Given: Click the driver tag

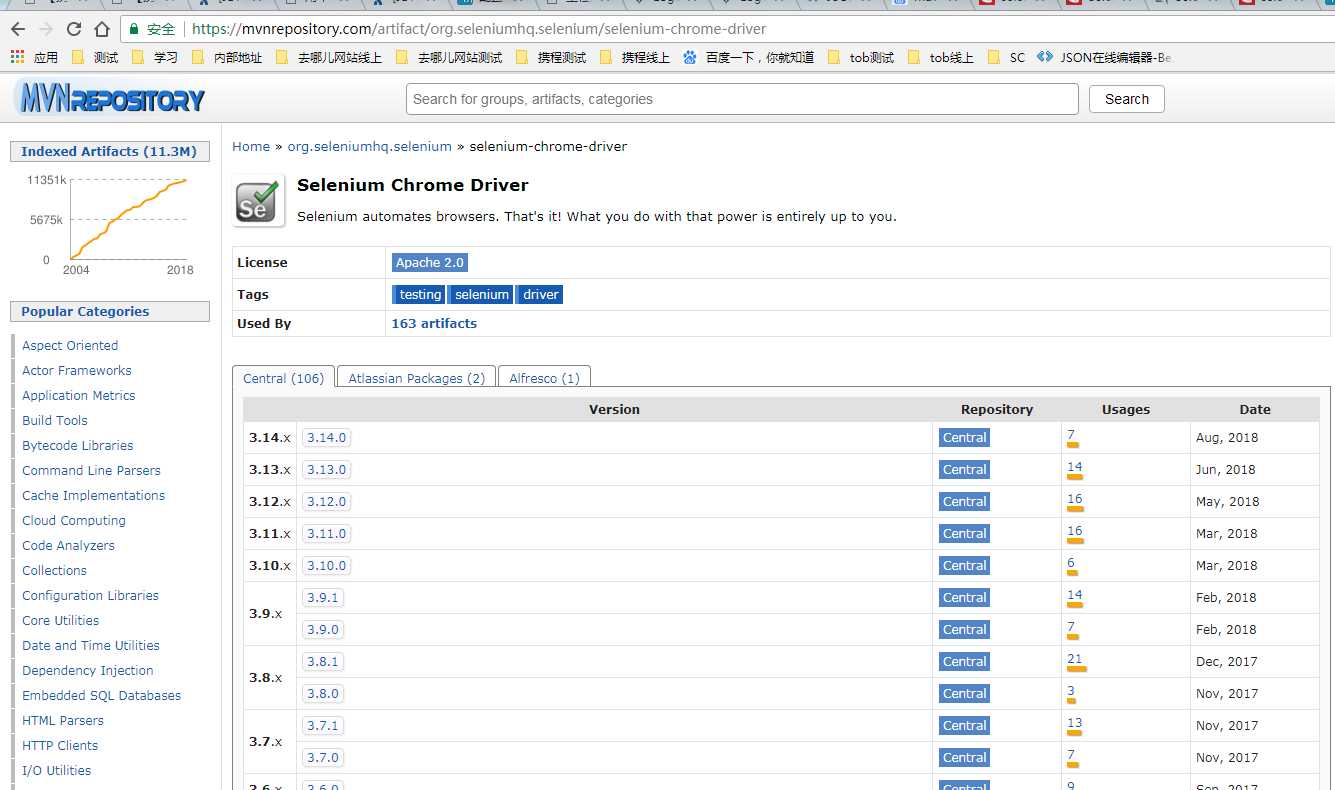Looking at the screenshot, I should click(x=541, y=294).
